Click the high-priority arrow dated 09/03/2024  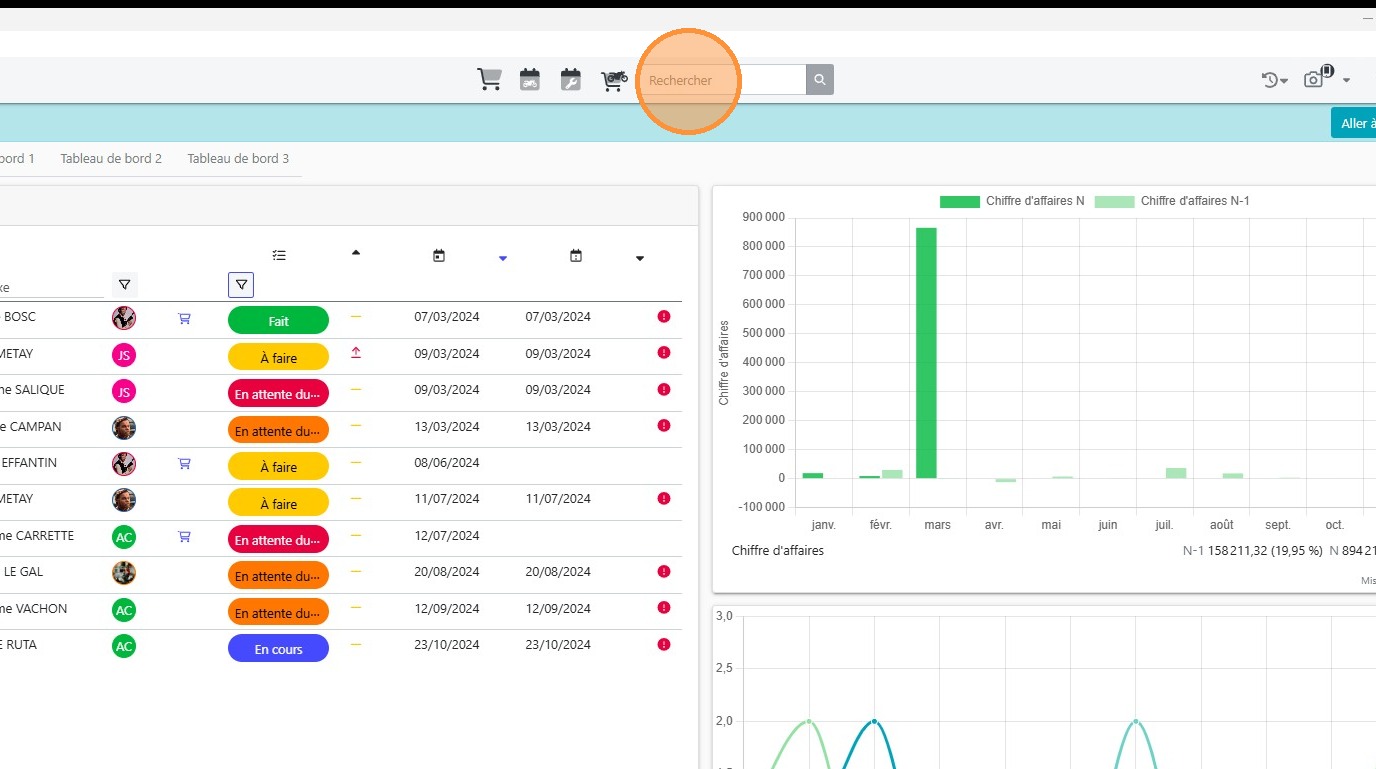(356, 353)
